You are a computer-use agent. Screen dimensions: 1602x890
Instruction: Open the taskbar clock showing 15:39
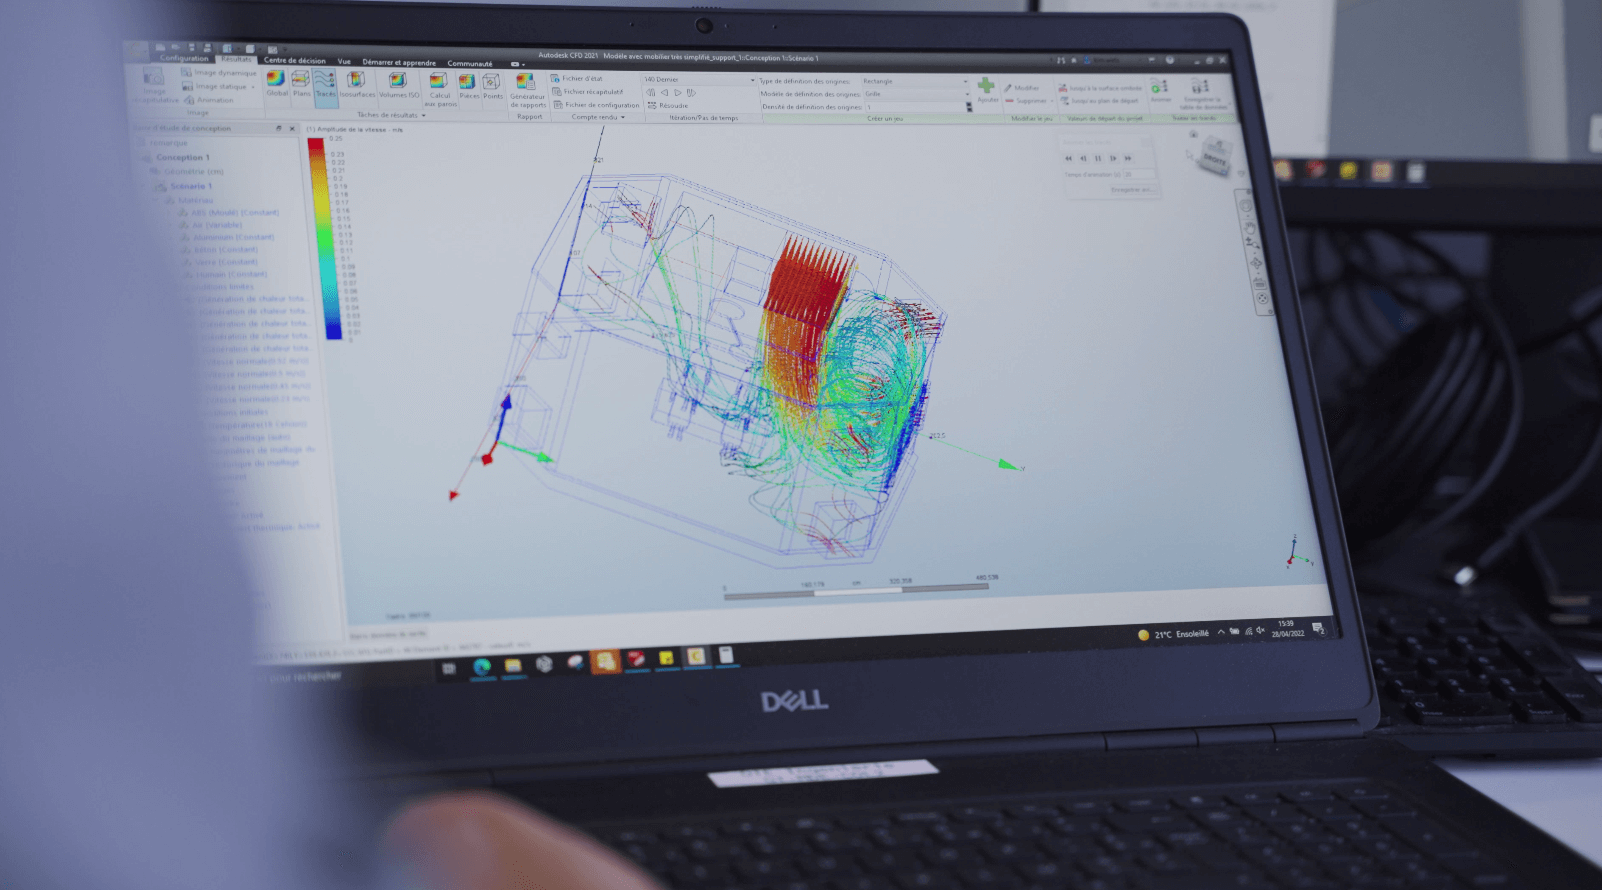pos(1287,628)
